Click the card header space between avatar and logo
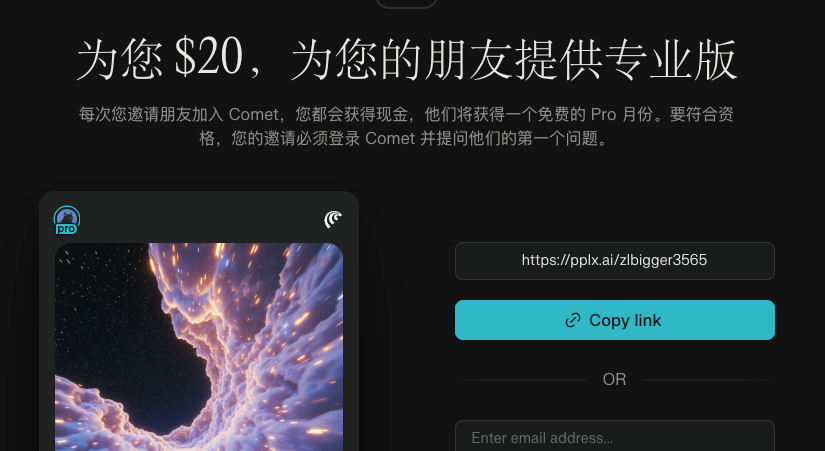Viewport: 825px width, 451px height. 202,219
